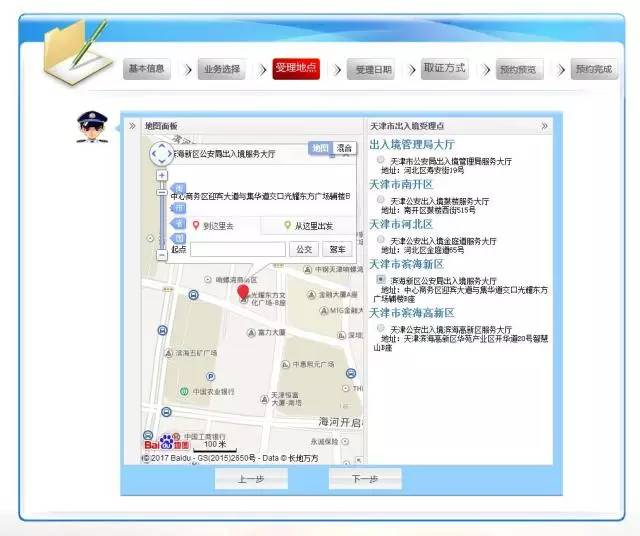Screen dimensions: 640x536
Task: Click the 天津公安出入境滨海高新区服务大厅 label
Action: 451,329
